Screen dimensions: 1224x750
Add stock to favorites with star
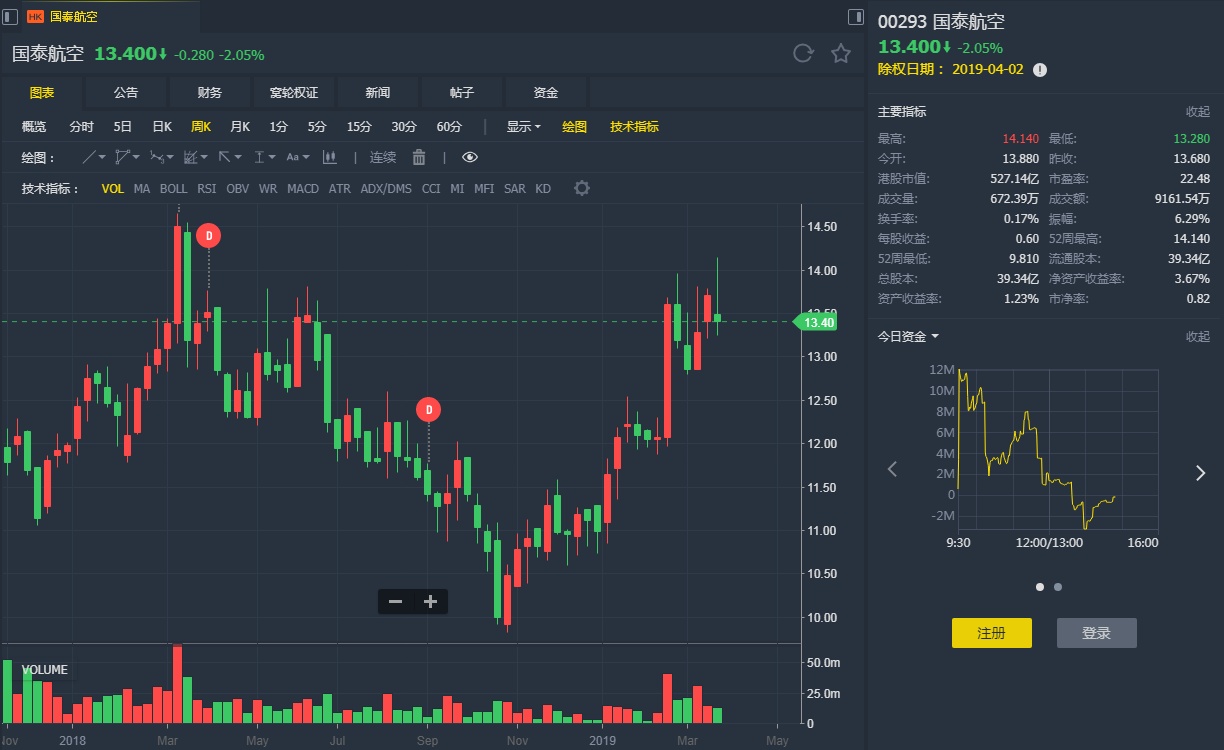[841, 54]
